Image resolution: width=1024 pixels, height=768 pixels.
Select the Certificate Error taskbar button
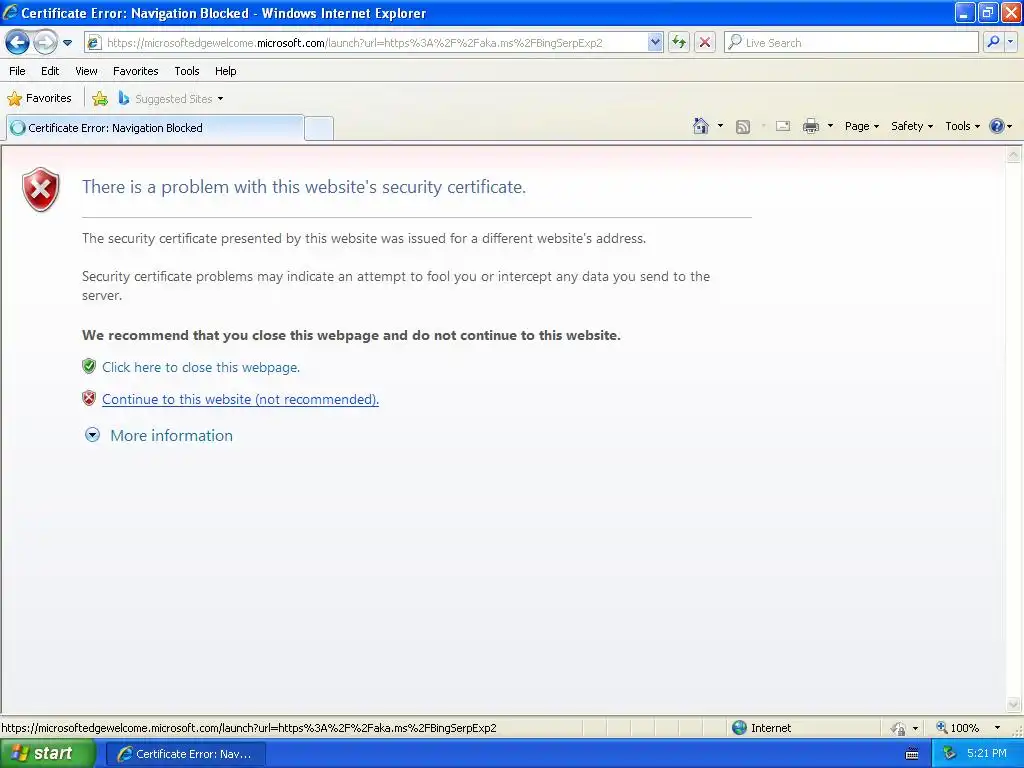pyautogui.click(x=185, y=754)
